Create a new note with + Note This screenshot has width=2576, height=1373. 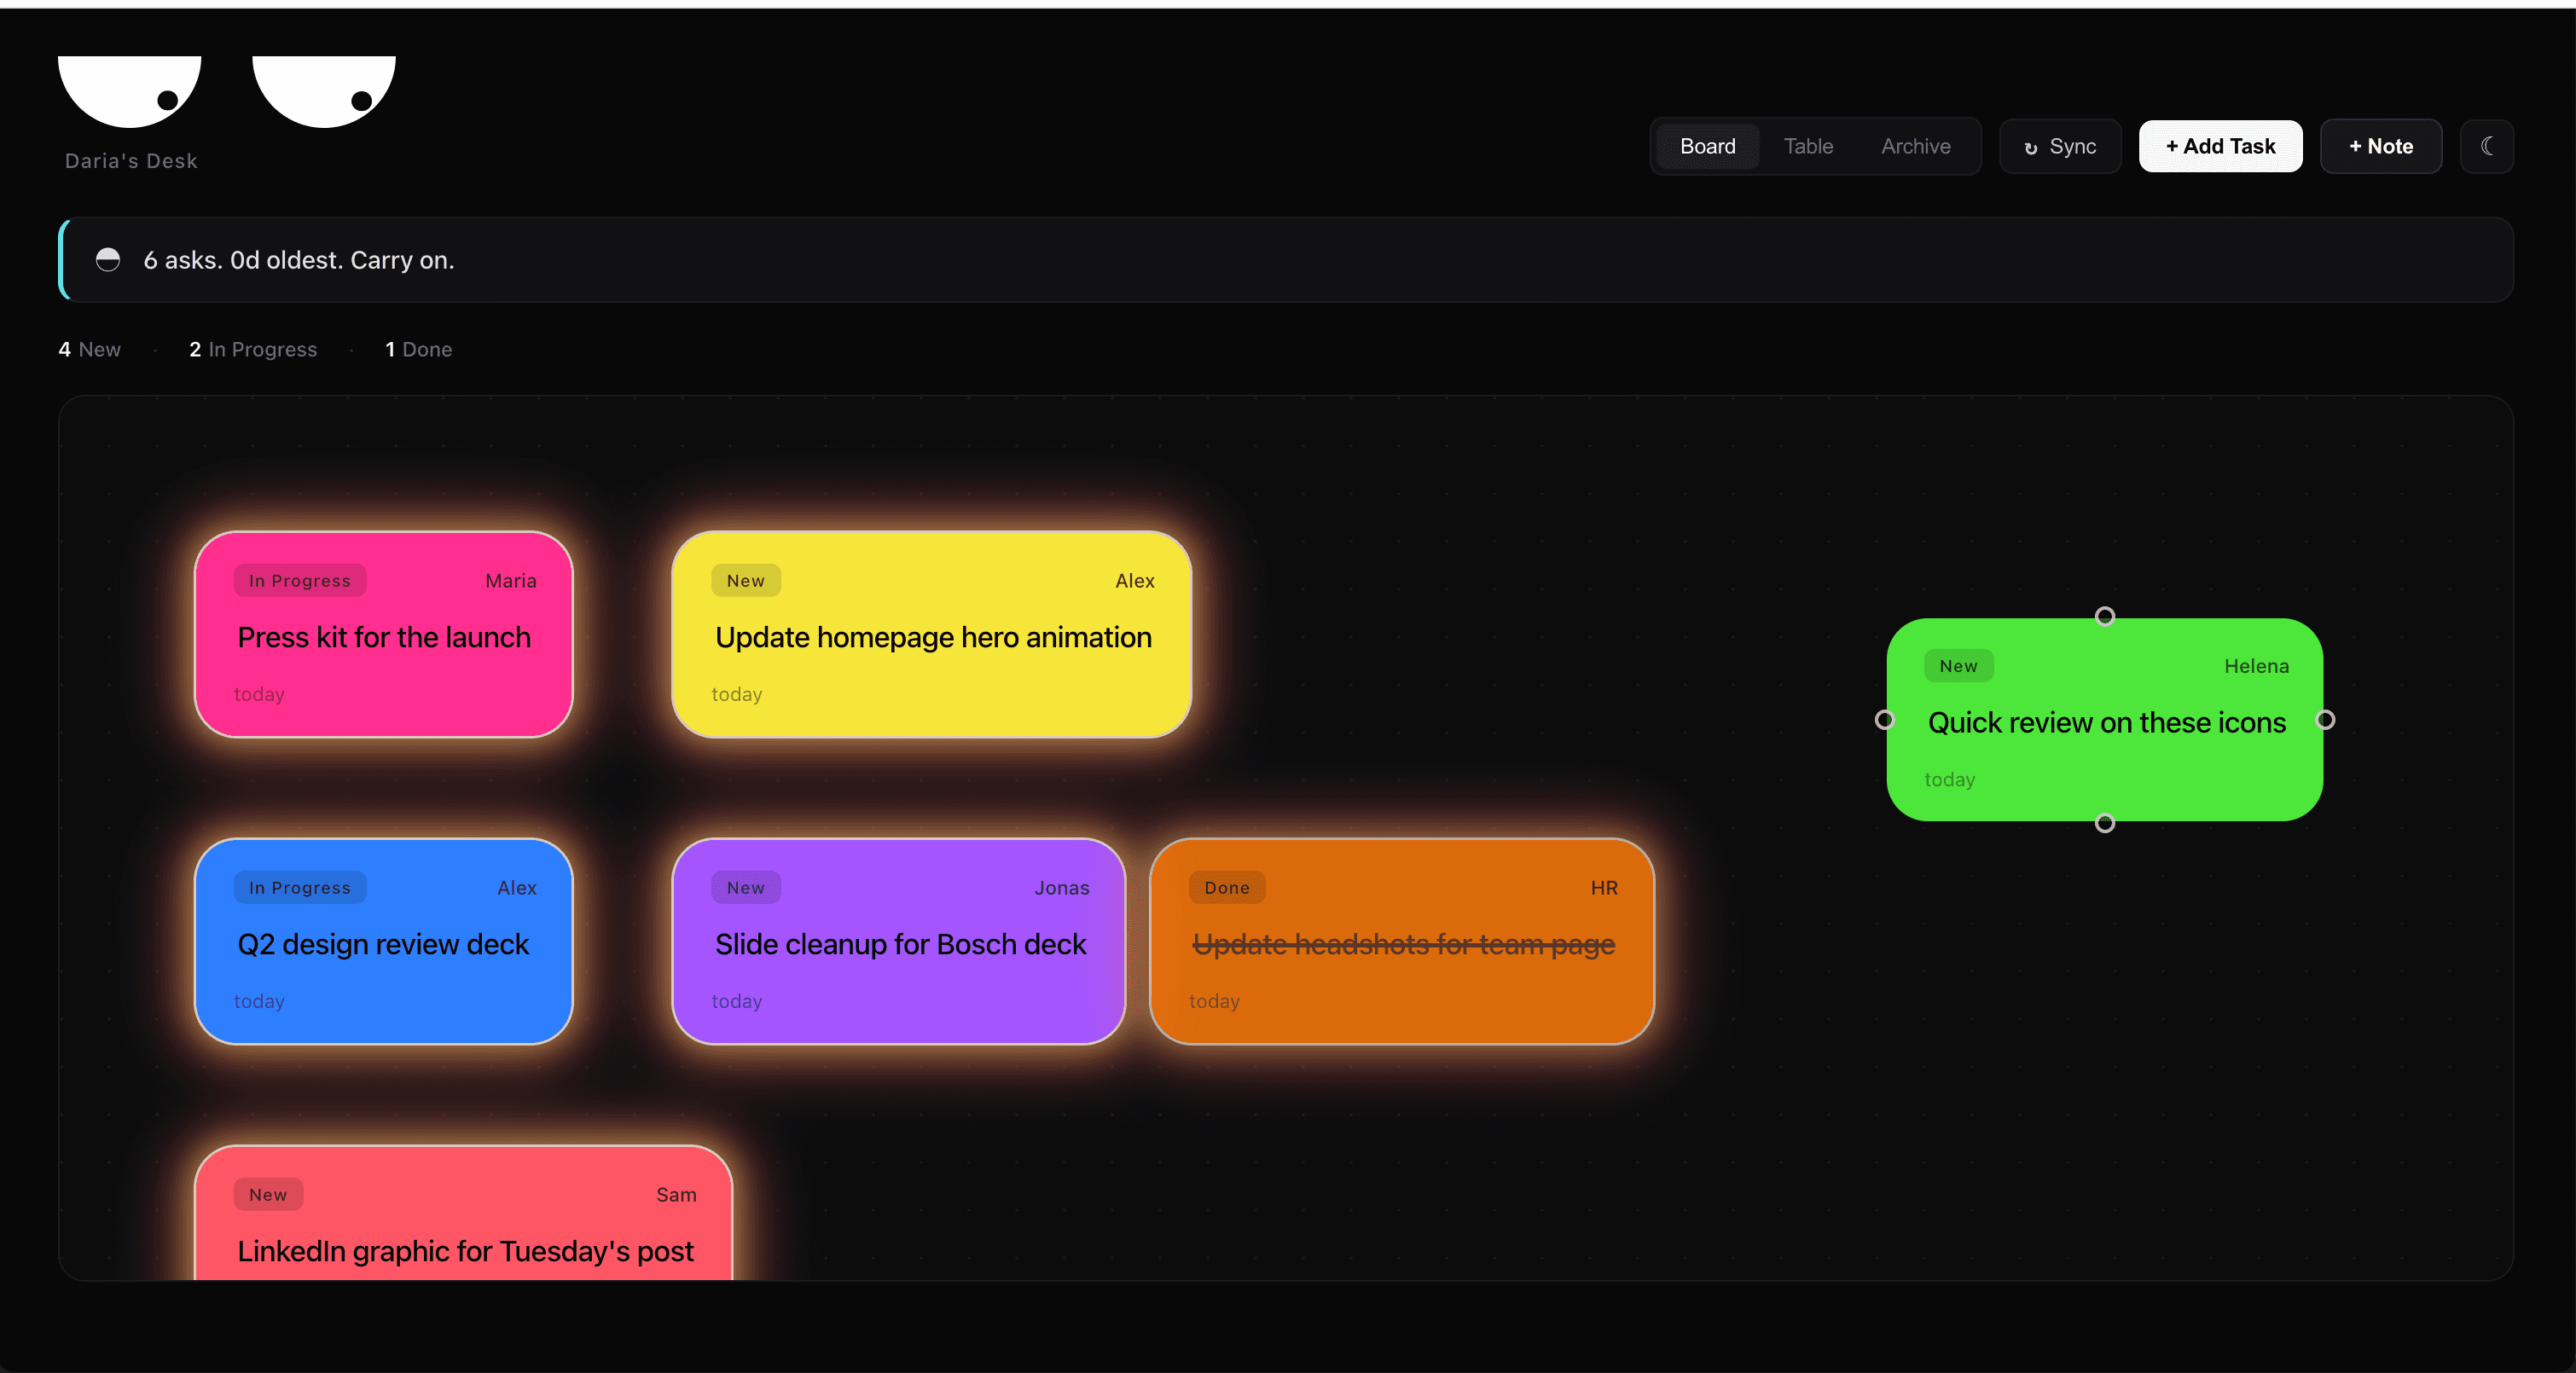[x=2380, y=146]
